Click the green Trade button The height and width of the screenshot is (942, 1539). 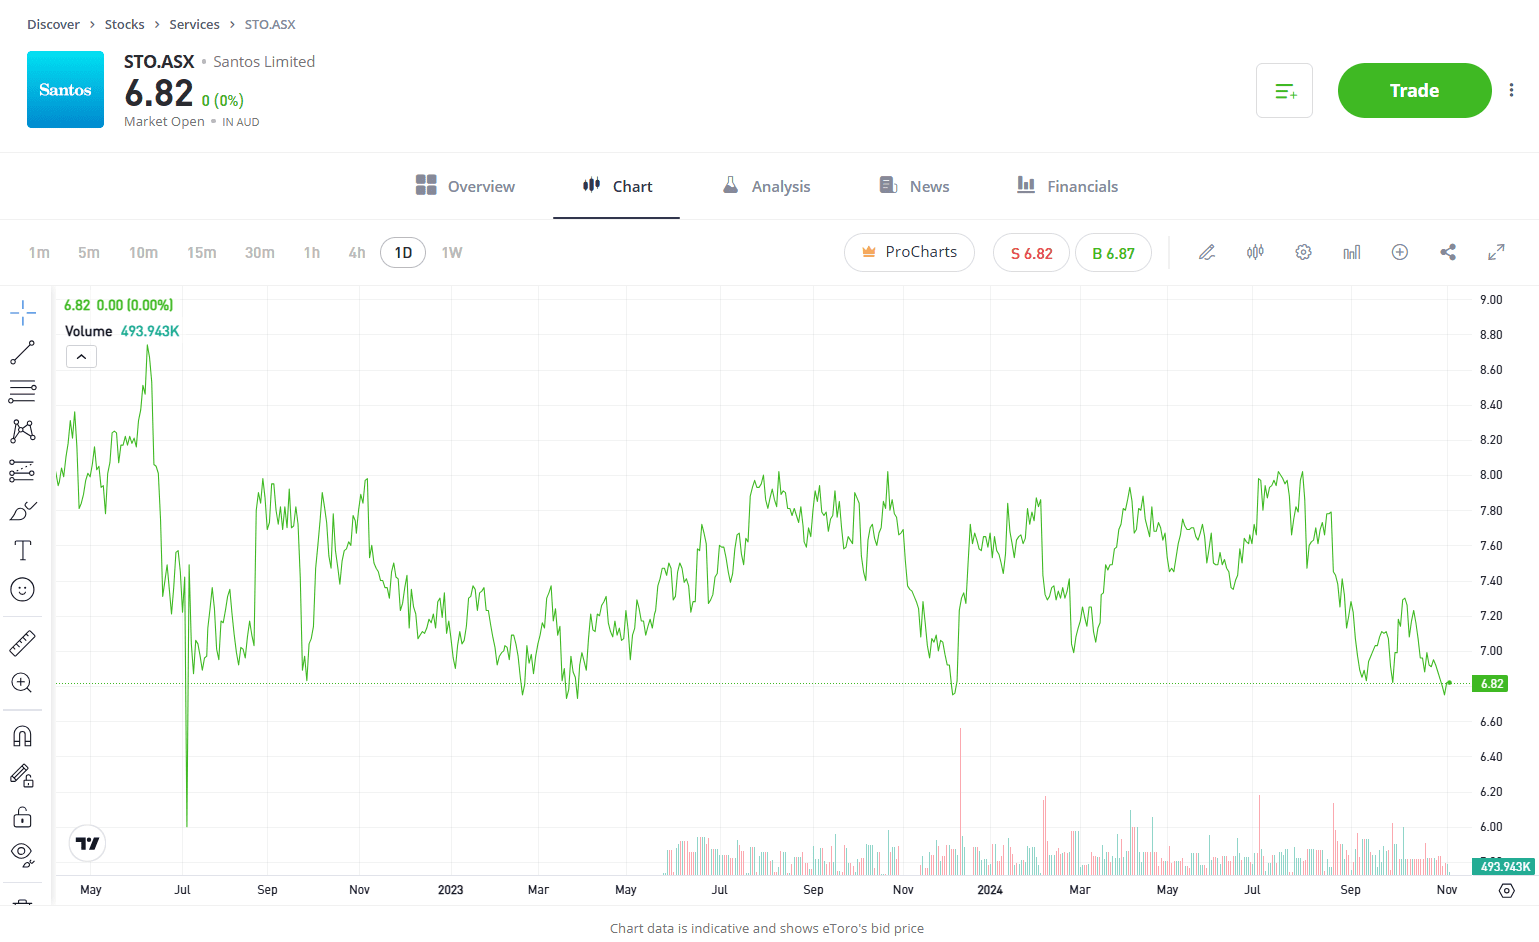[x=1415, y=91]
